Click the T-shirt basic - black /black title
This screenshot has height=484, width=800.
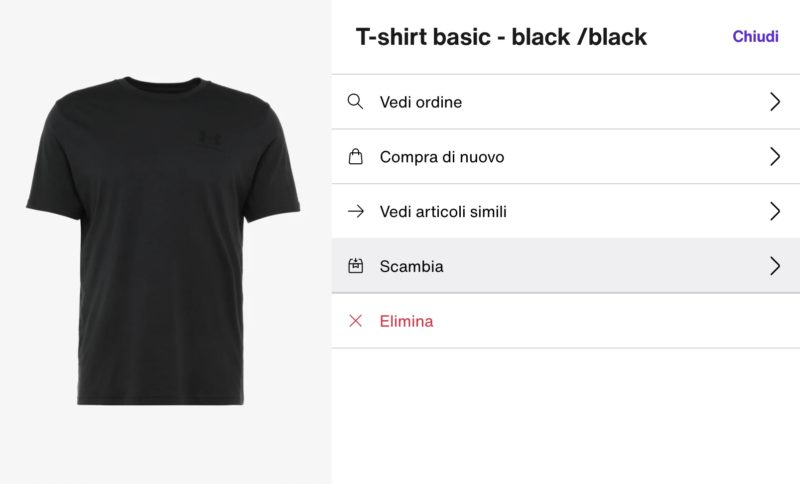501,38
